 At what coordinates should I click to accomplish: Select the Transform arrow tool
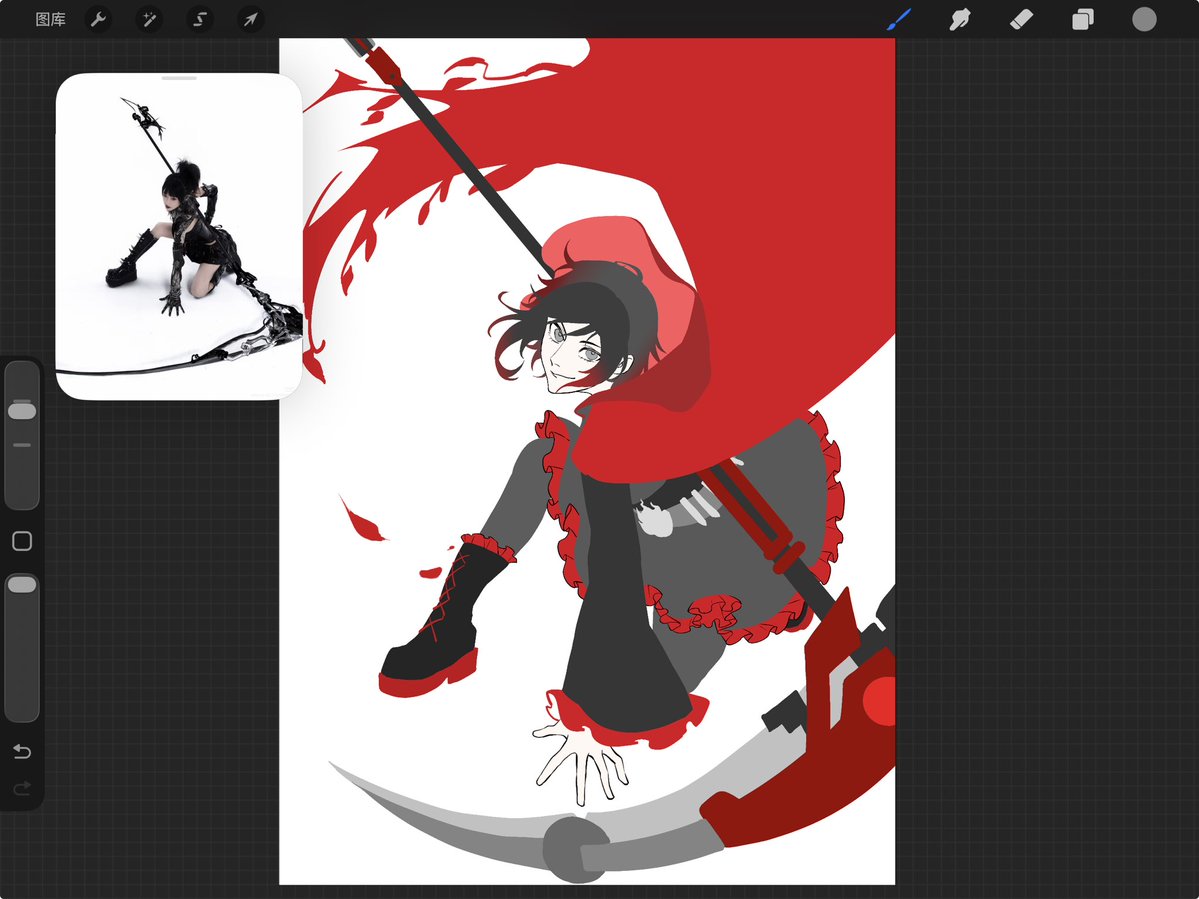251,19
